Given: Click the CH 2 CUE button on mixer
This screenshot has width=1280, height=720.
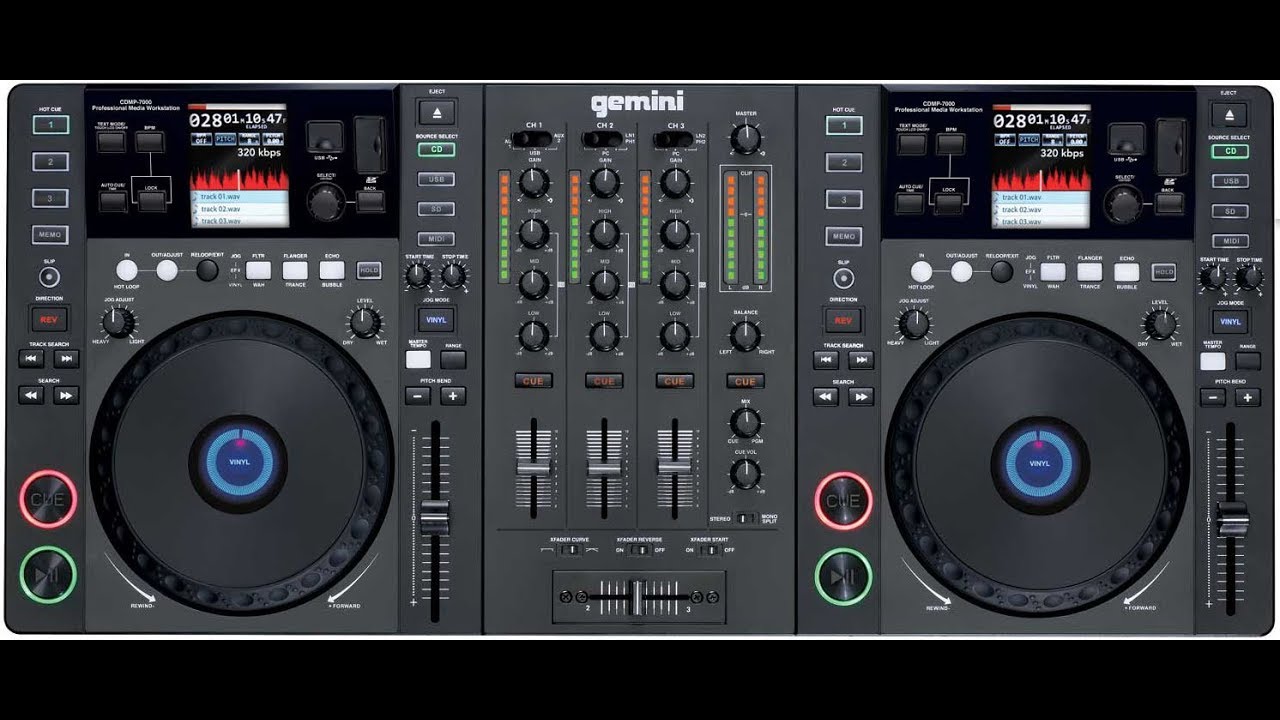Looking at the screenshot, I should tap(604, 381).
